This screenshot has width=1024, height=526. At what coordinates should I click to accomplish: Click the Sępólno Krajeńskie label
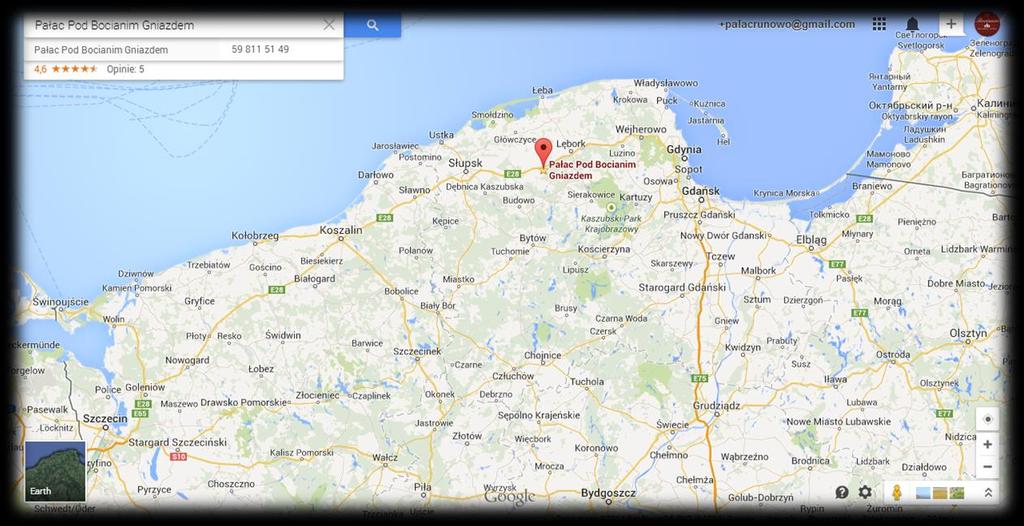pos(539,415)
